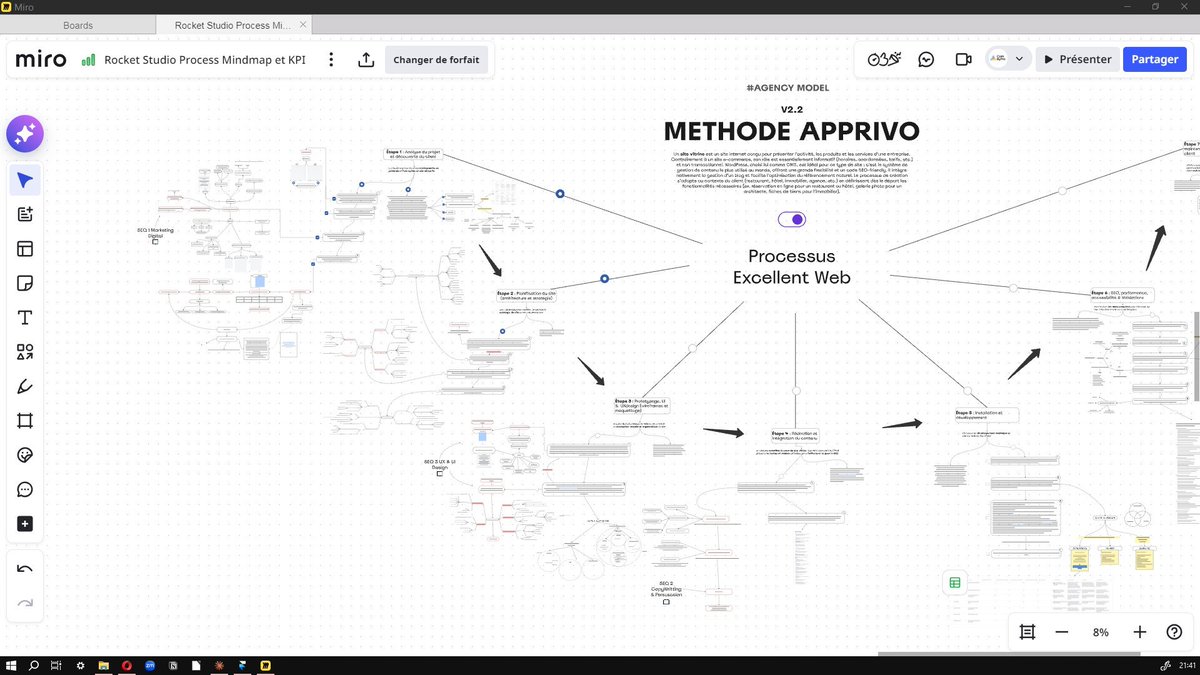
Task: Select the #AGENCY MODEL label
Action: pyautogui.click(x=788, y=88)
